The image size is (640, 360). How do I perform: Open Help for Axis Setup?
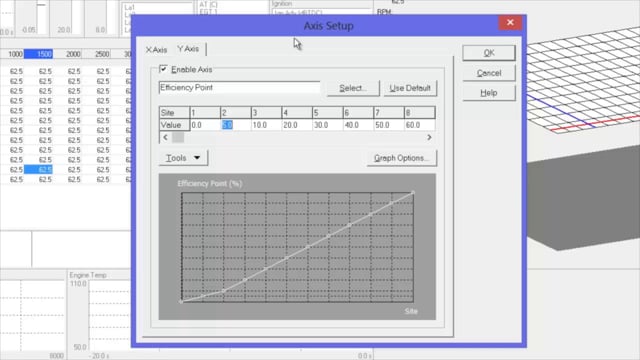489,93
